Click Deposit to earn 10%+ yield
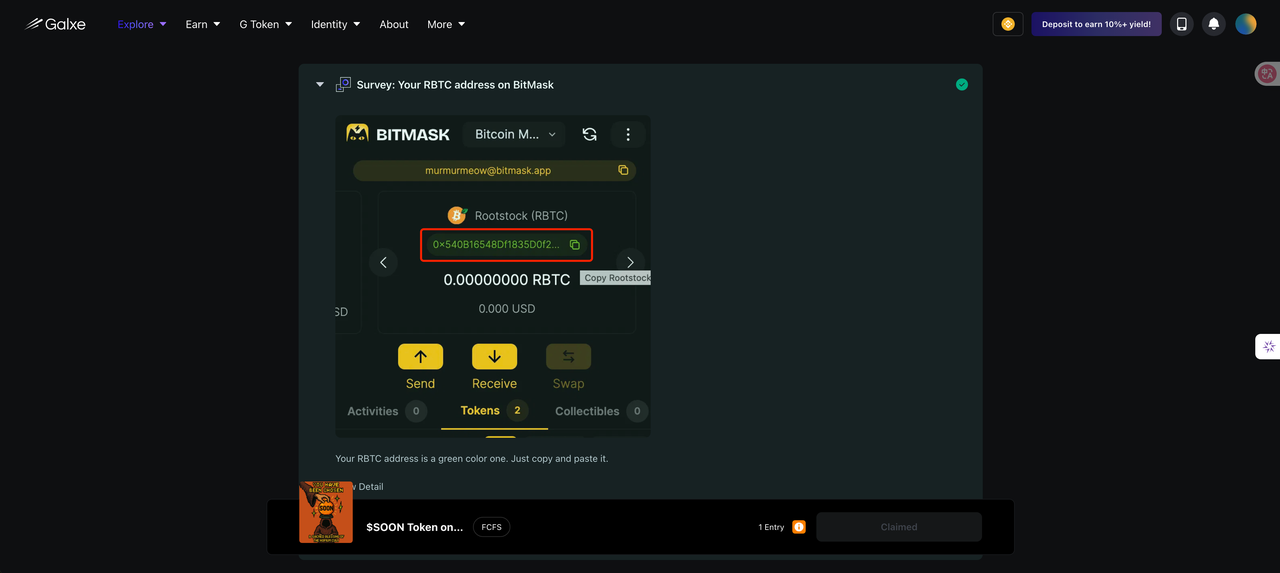Screen dimensions: 1280x573 1096,24
